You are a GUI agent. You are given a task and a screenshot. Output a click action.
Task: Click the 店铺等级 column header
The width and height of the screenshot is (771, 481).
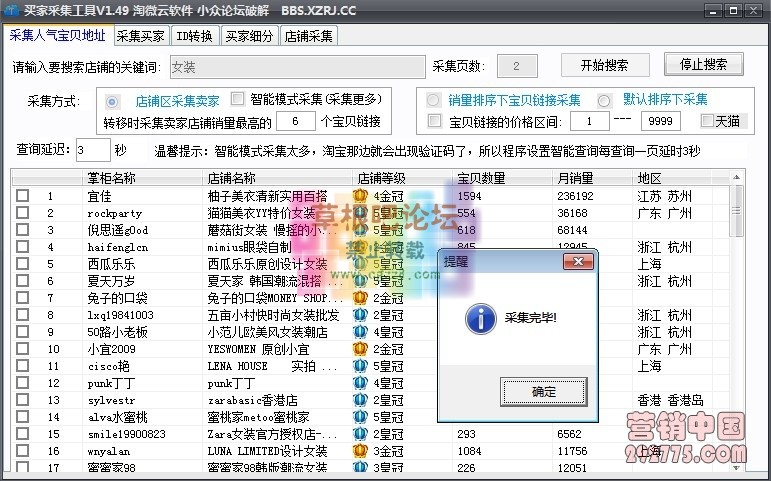[x=402, y=178]
